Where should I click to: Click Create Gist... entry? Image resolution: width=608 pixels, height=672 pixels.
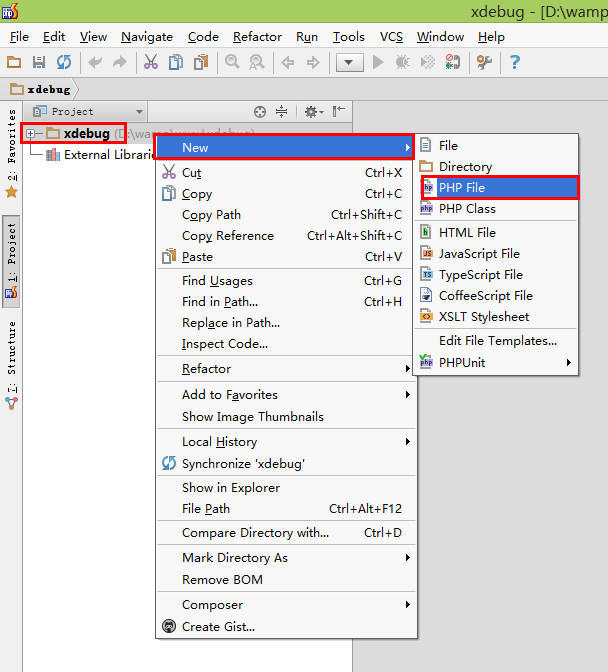pyautogui.click(x=286, y=627)
